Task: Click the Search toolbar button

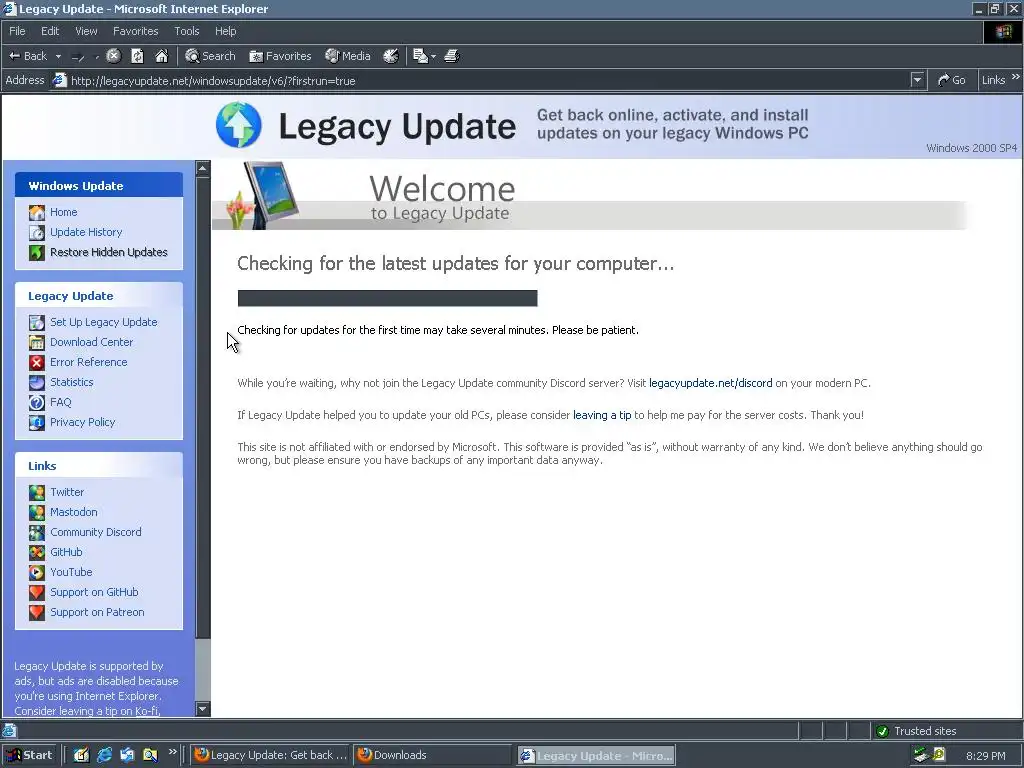Action: (x=210, y=56)
